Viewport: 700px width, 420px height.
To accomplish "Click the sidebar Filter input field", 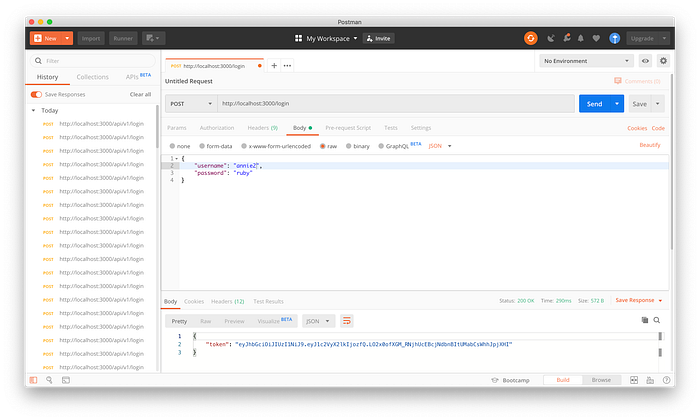I will (x=93, y=61).
